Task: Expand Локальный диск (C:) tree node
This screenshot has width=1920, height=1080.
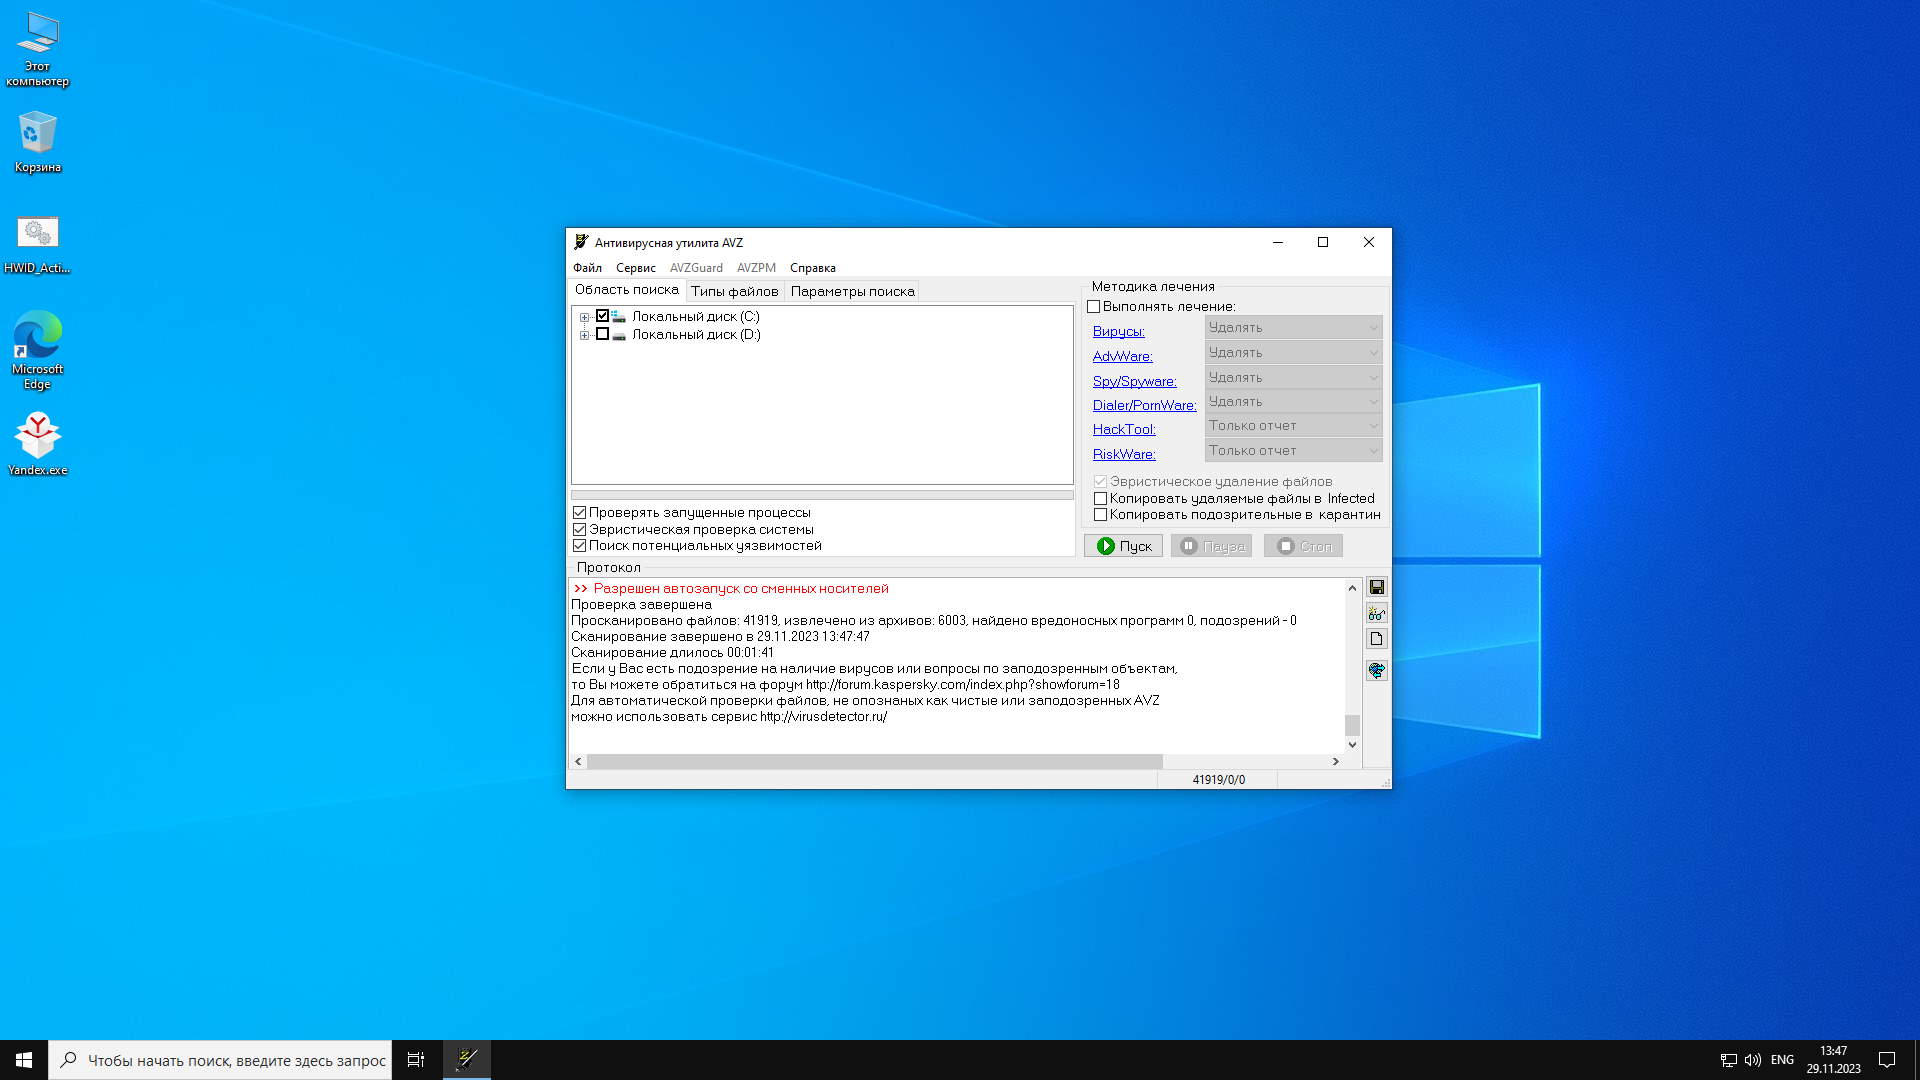Action: pyautogui.click(x=584, y=317)
